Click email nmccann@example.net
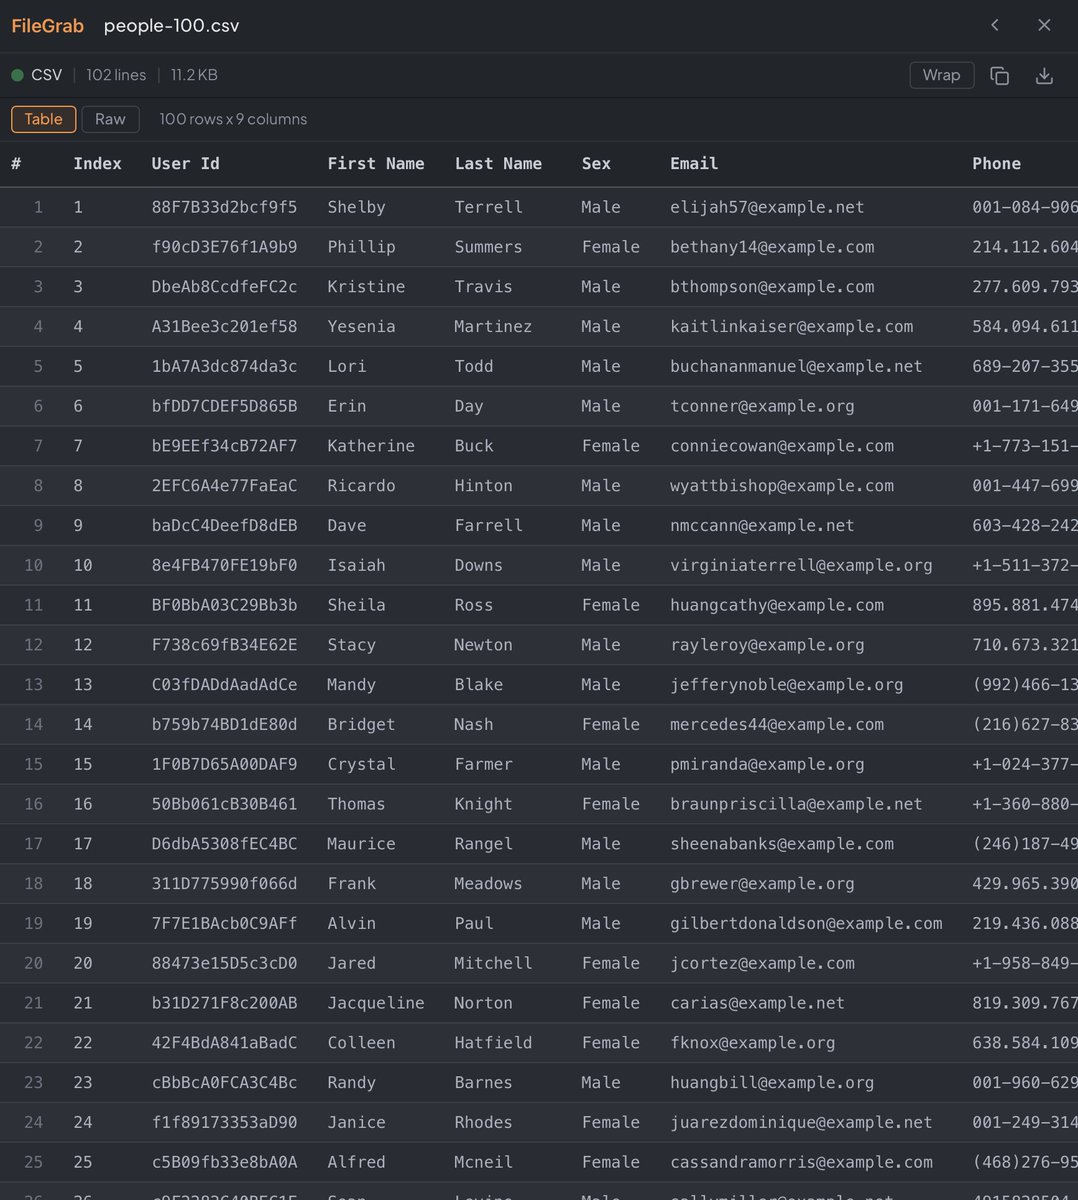Screen dimensions: 1078x1200 point(762,526)
